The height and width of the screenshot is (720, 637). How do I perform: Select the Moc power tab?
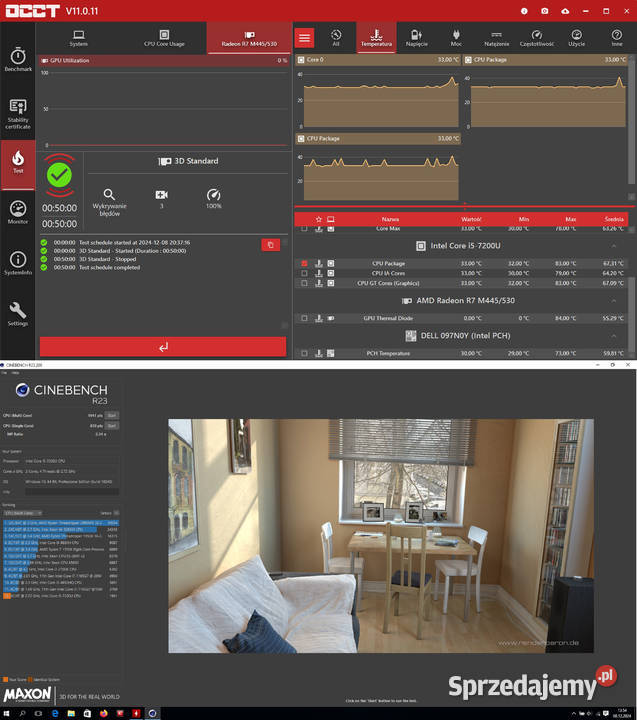click(456, 38)
